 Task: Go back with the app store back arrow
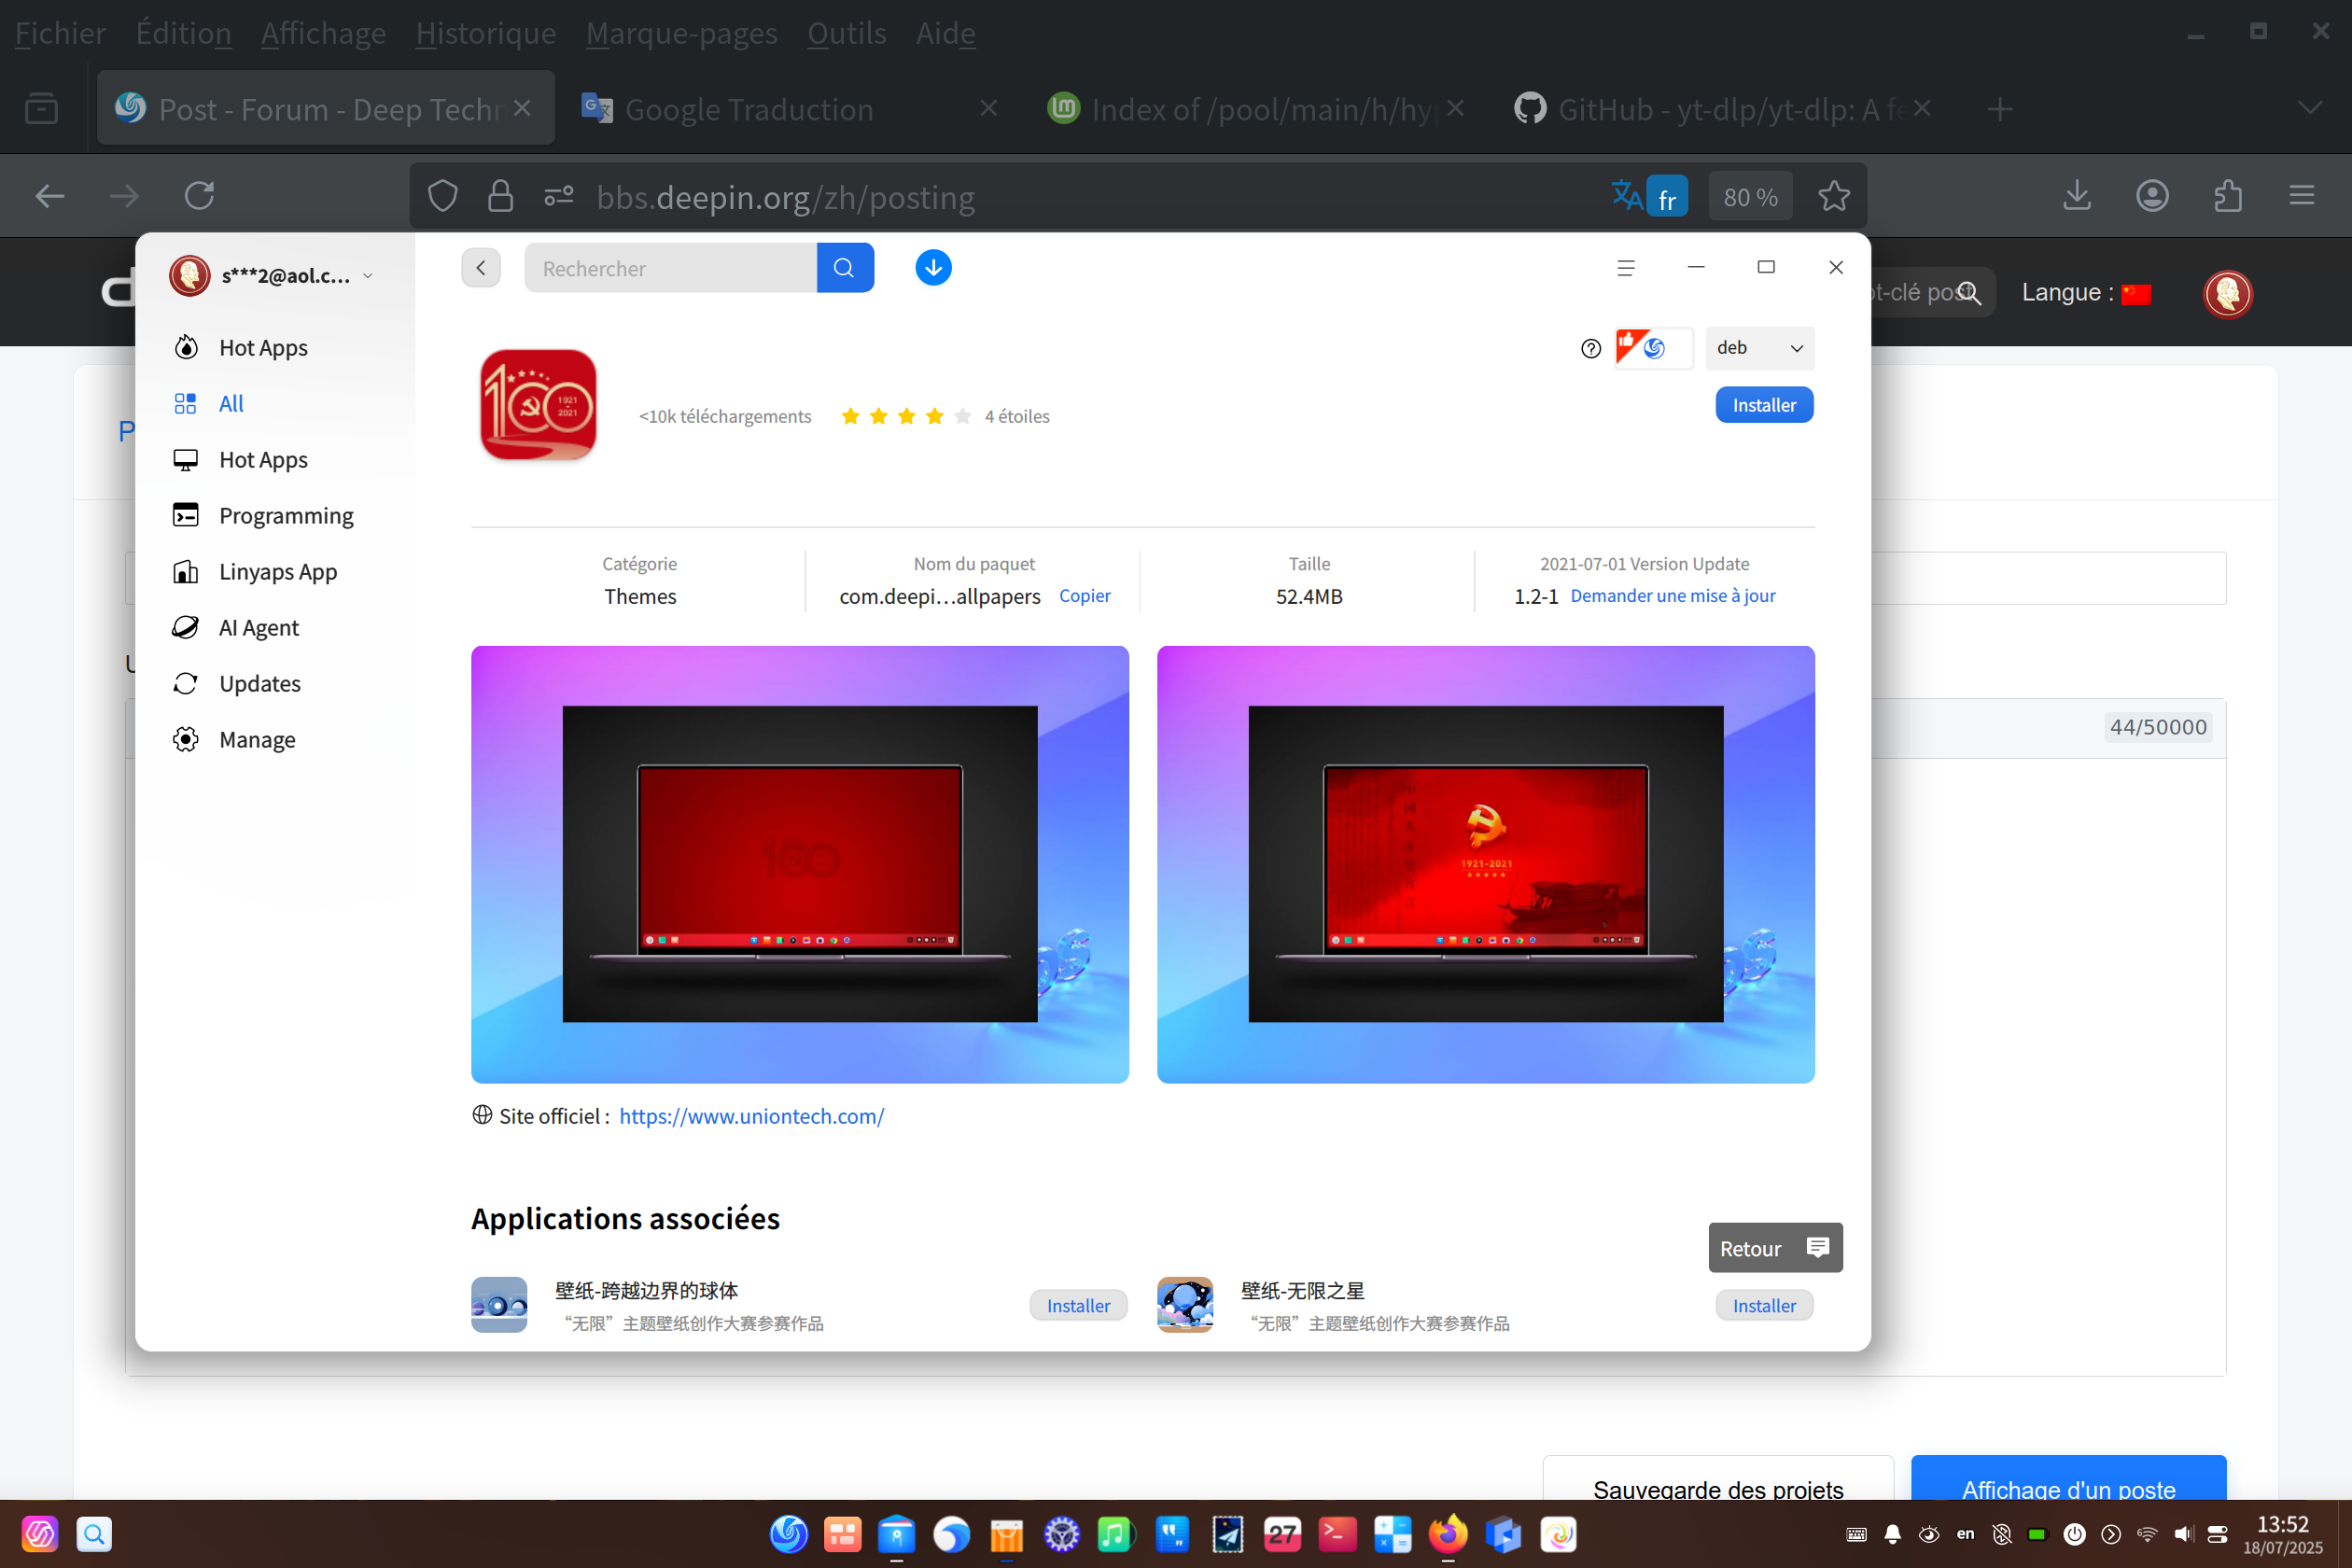[x=481, y=268]
